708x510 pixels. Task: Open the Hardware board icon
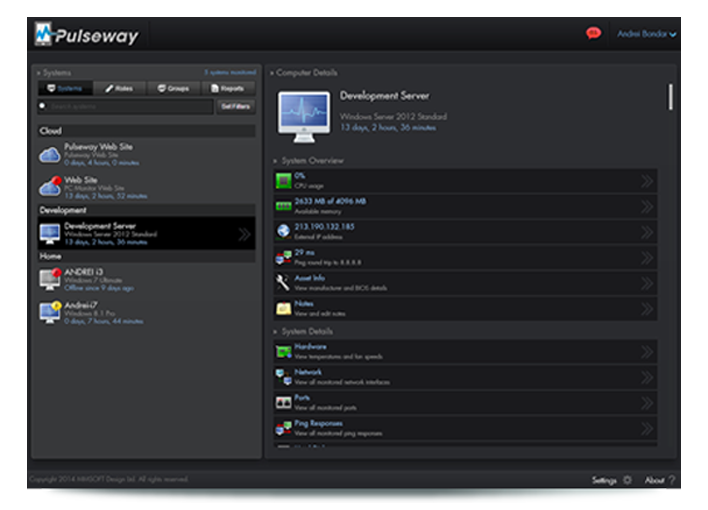click(284, 351)
